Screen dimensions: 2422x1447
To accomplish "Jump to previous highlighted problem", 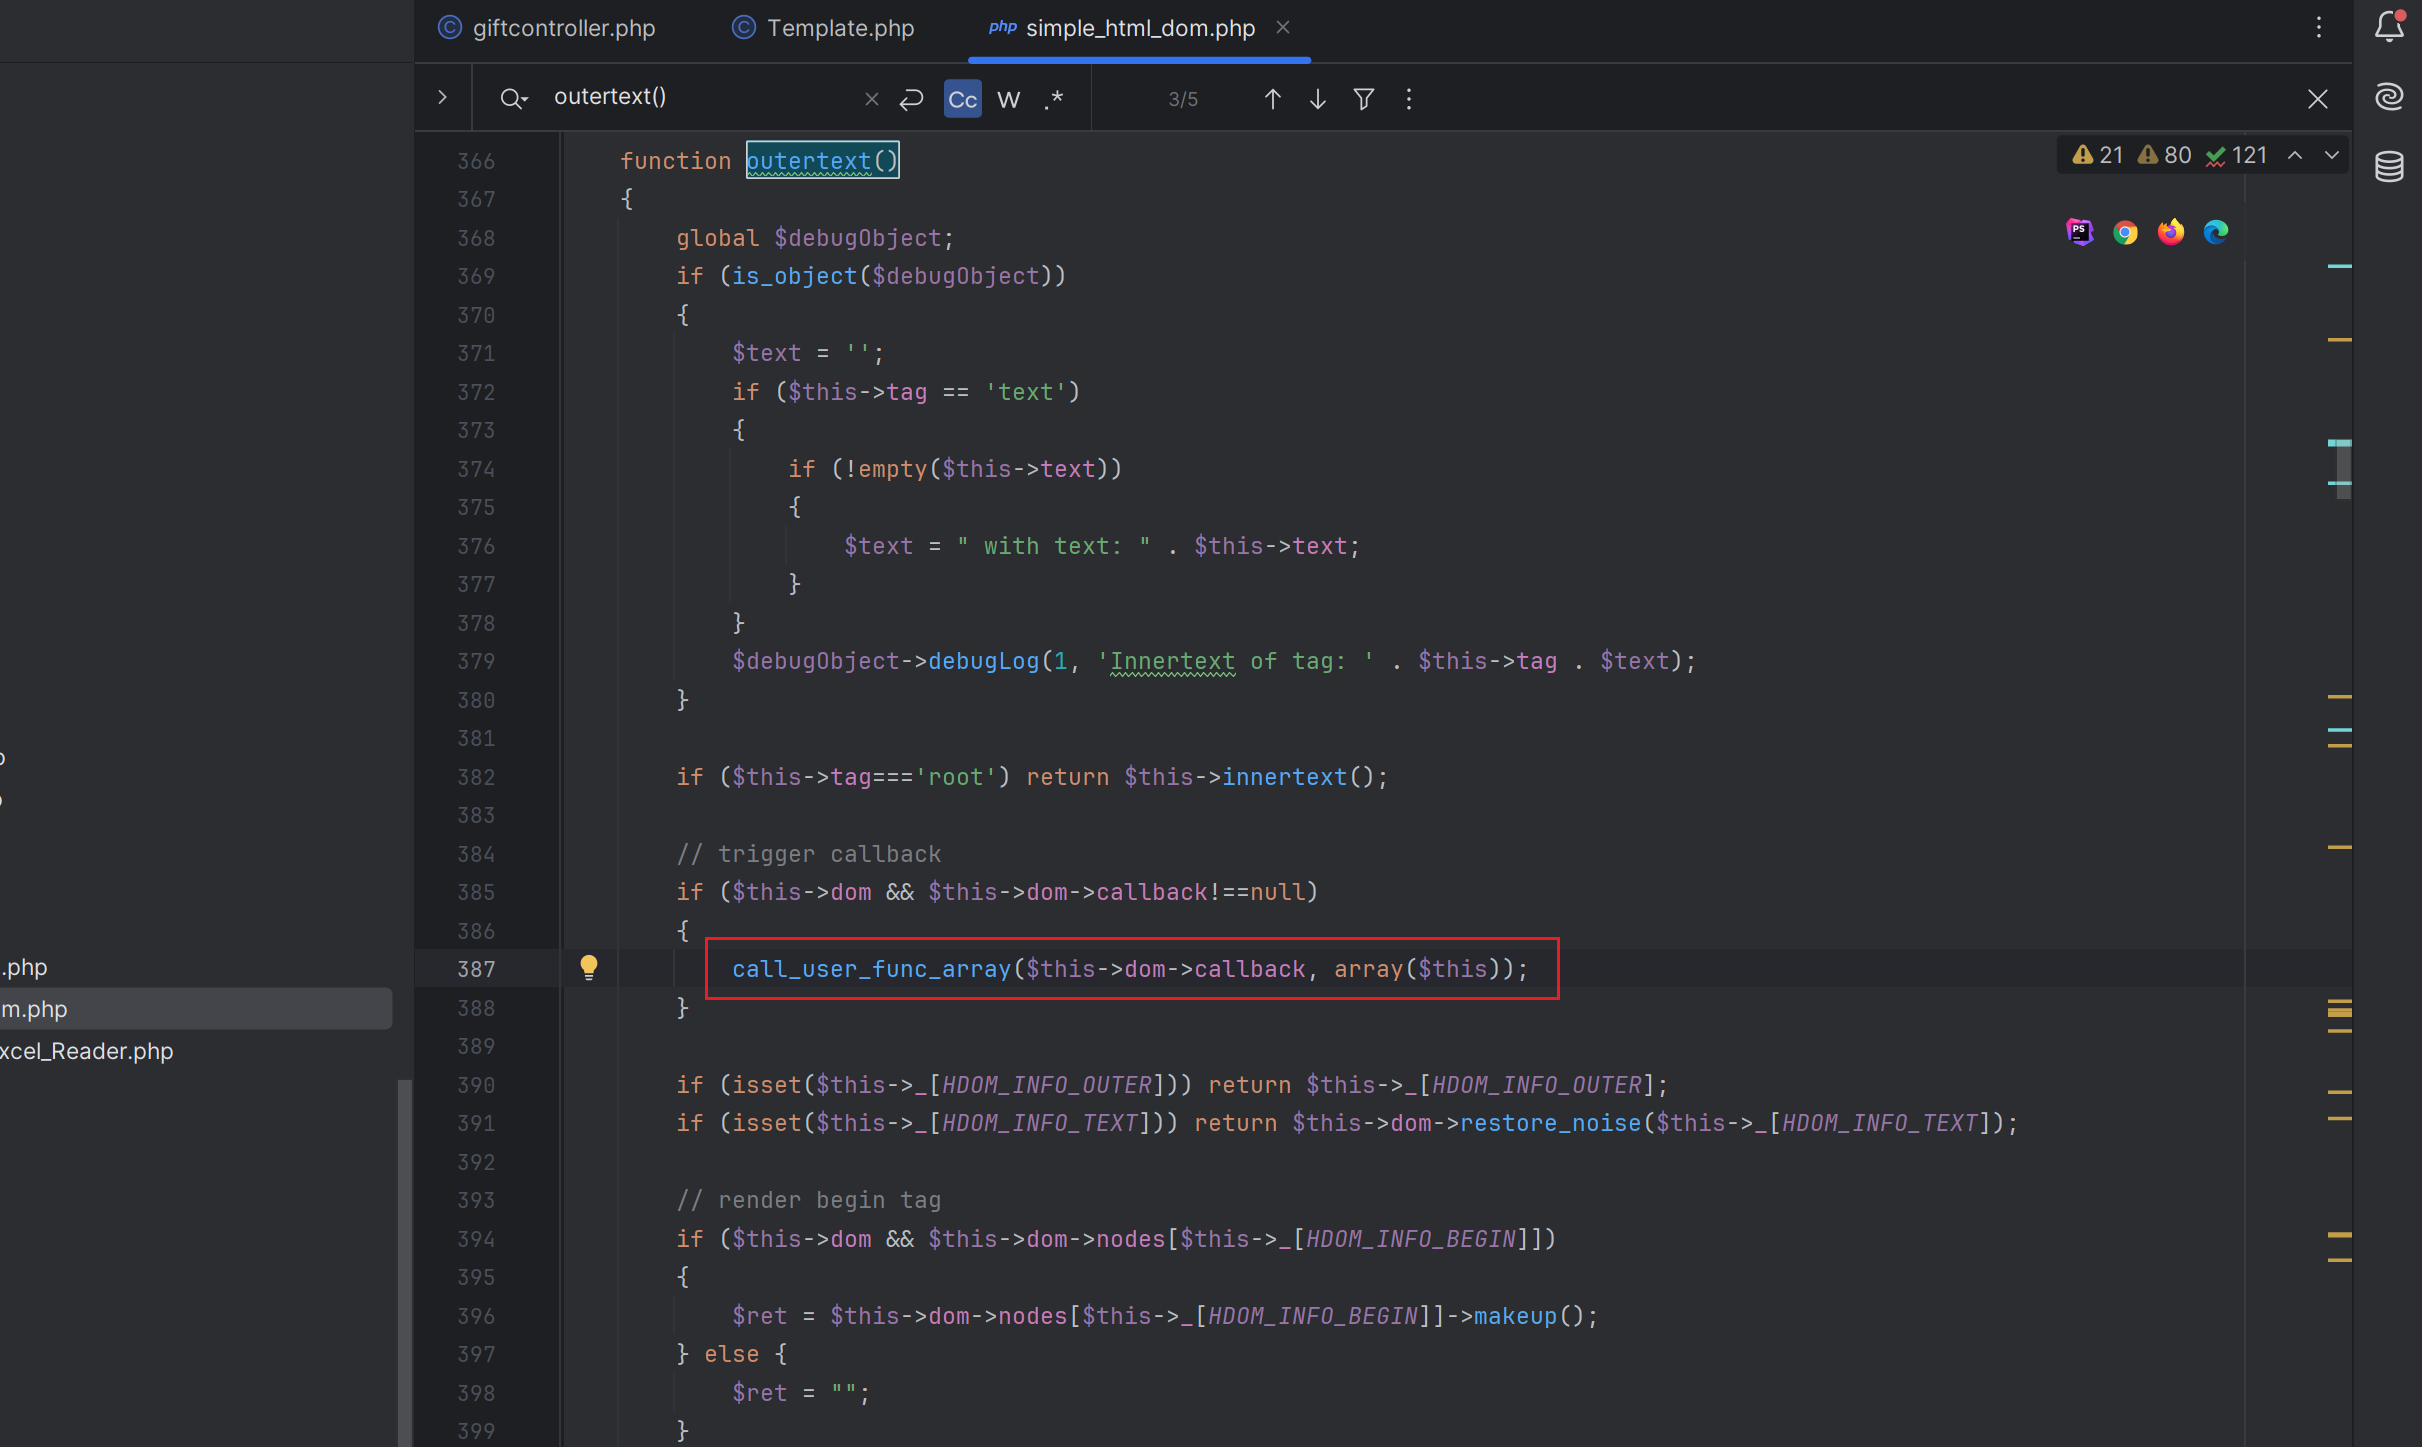I will tap(2295, 155).
